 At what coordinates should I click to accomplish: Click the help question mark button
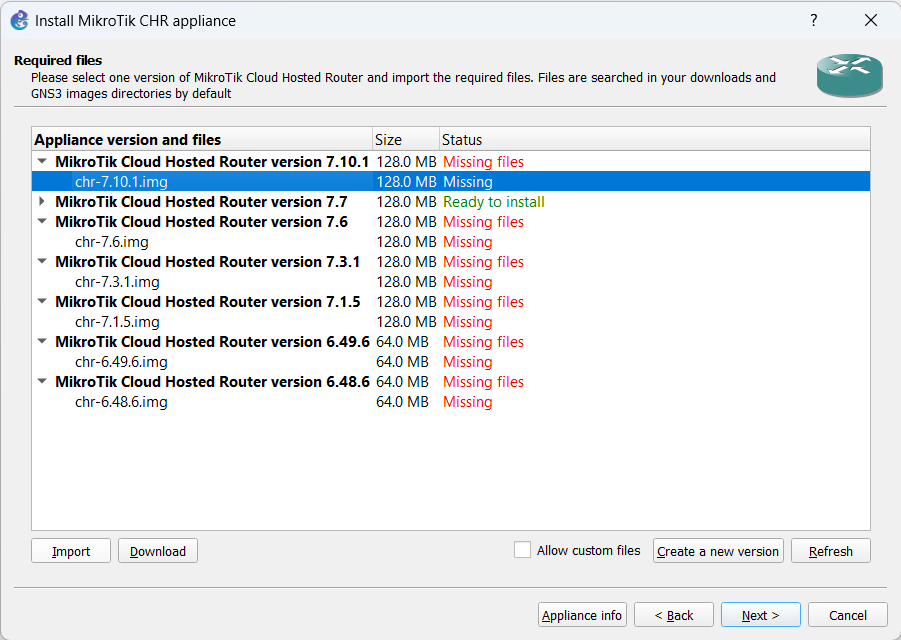(814, 21)
